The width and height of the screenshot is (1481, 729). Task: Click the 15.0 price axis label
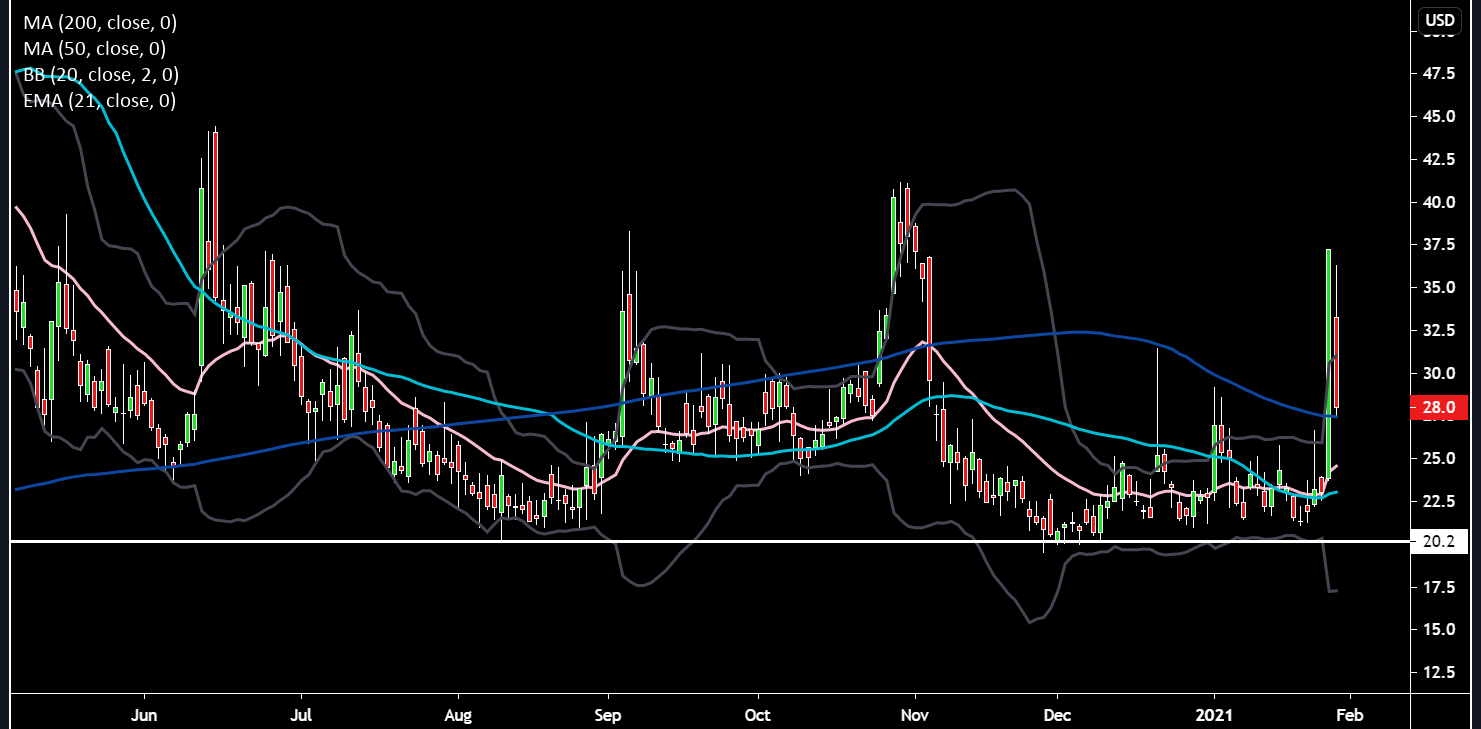click(x=1440, y=629)
